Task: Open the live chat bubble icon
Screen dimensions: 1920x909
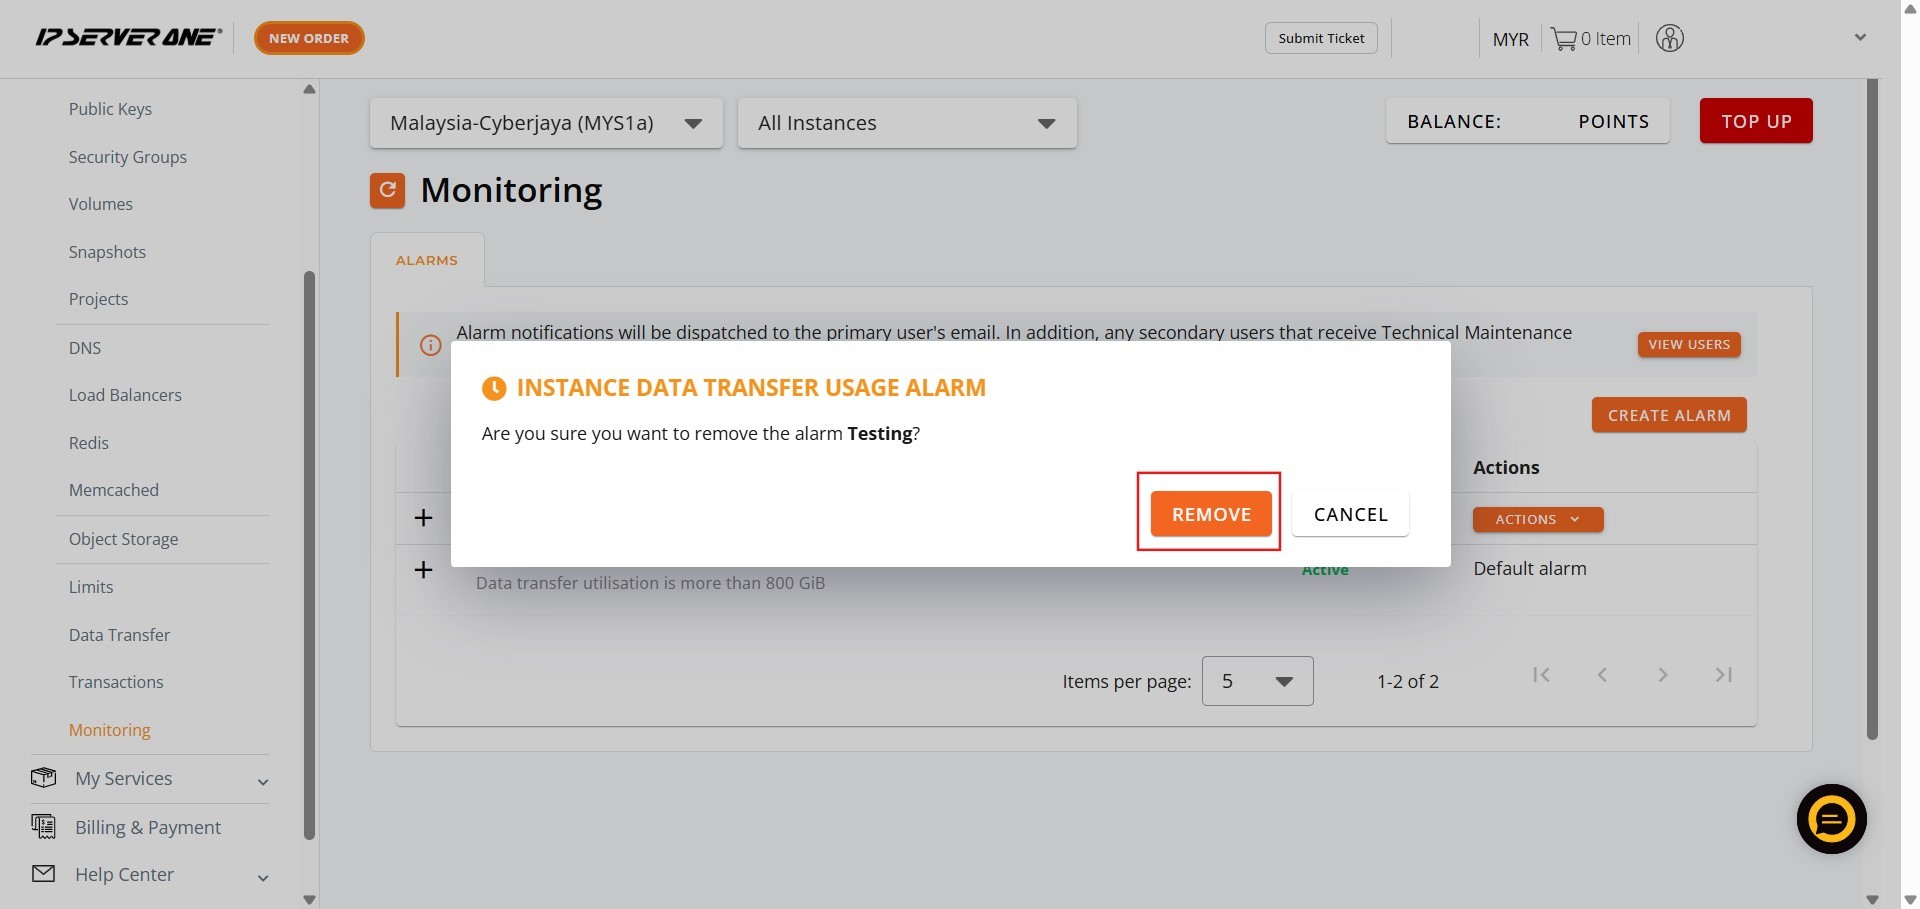Action: pos(1831,819)
